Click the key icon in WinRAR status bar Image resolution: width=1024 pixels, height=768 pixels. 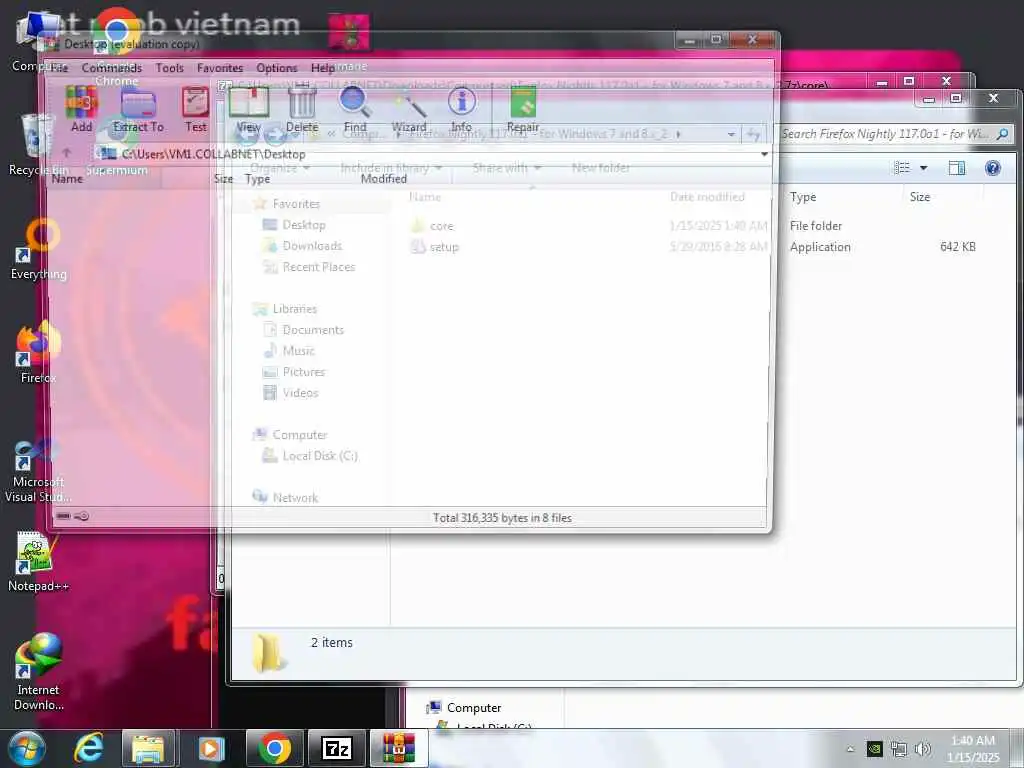point(82,516)
